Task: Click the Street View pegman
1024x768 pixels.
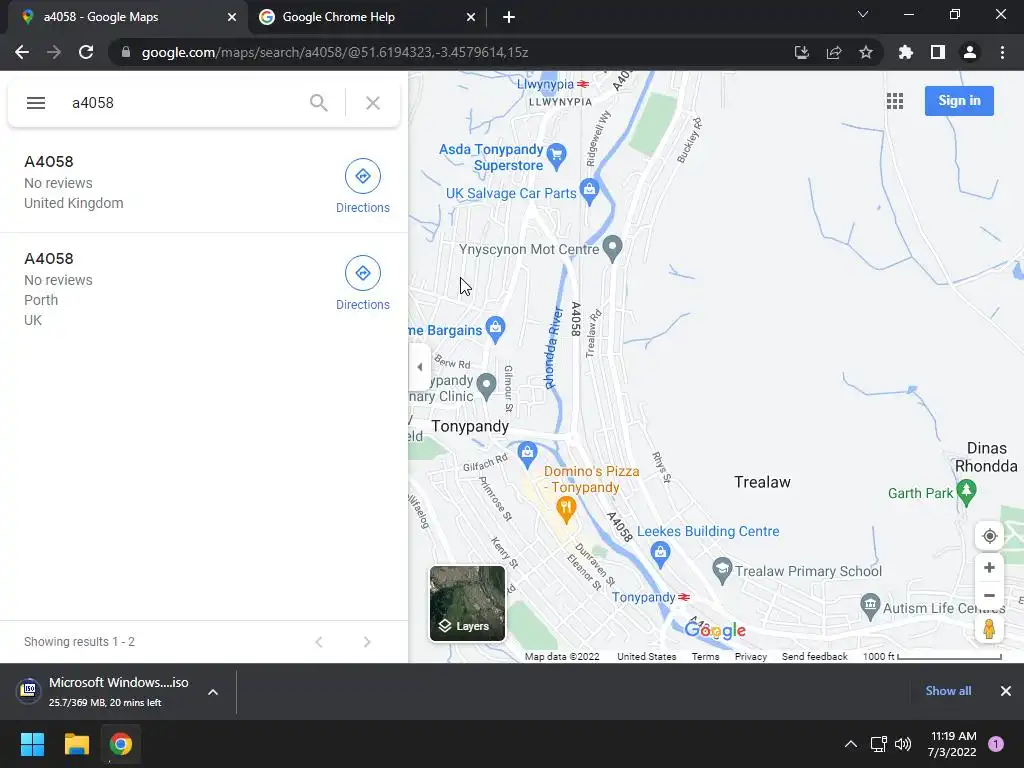Action: [x=989, y=630]
